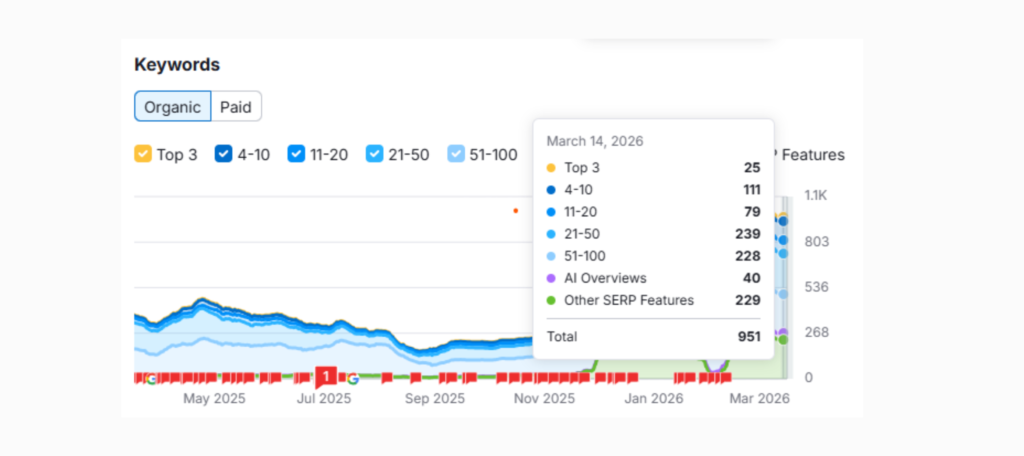Hide the 51-100 series via checkbox
The image size is (1024, 456).
[x=456, y=155]
